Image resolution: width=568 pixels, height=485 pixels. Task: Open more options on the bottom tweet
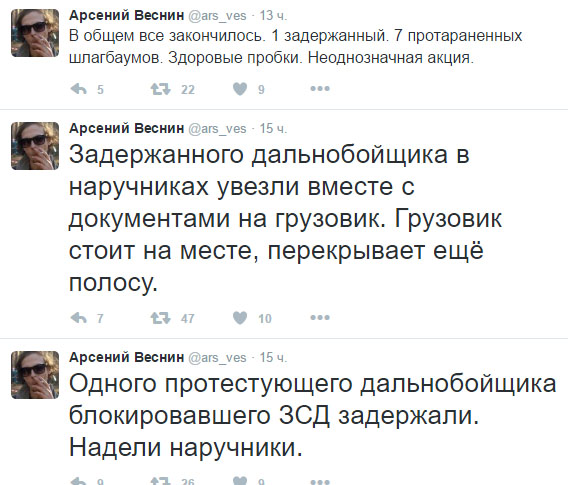pyautogui.click(x=320, y=482)
